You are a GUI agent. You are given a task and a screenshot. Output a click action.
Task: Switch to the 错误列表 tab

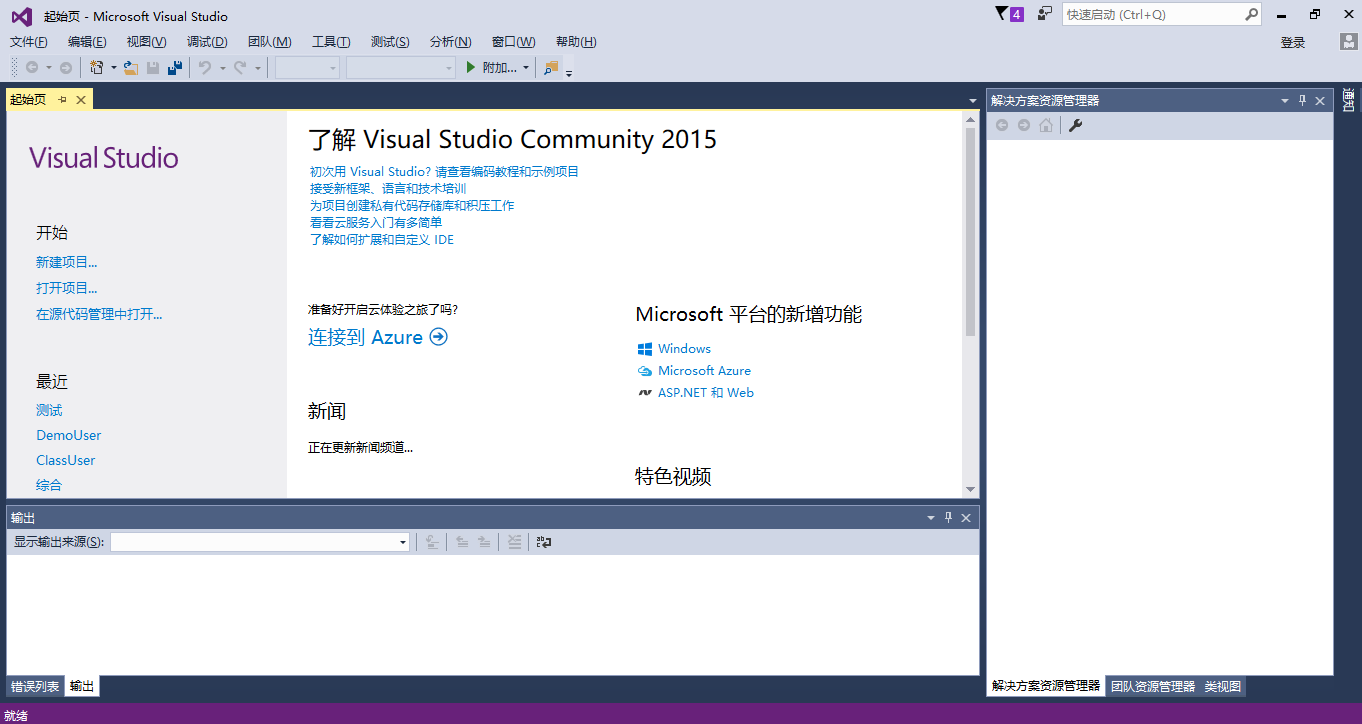35,687
